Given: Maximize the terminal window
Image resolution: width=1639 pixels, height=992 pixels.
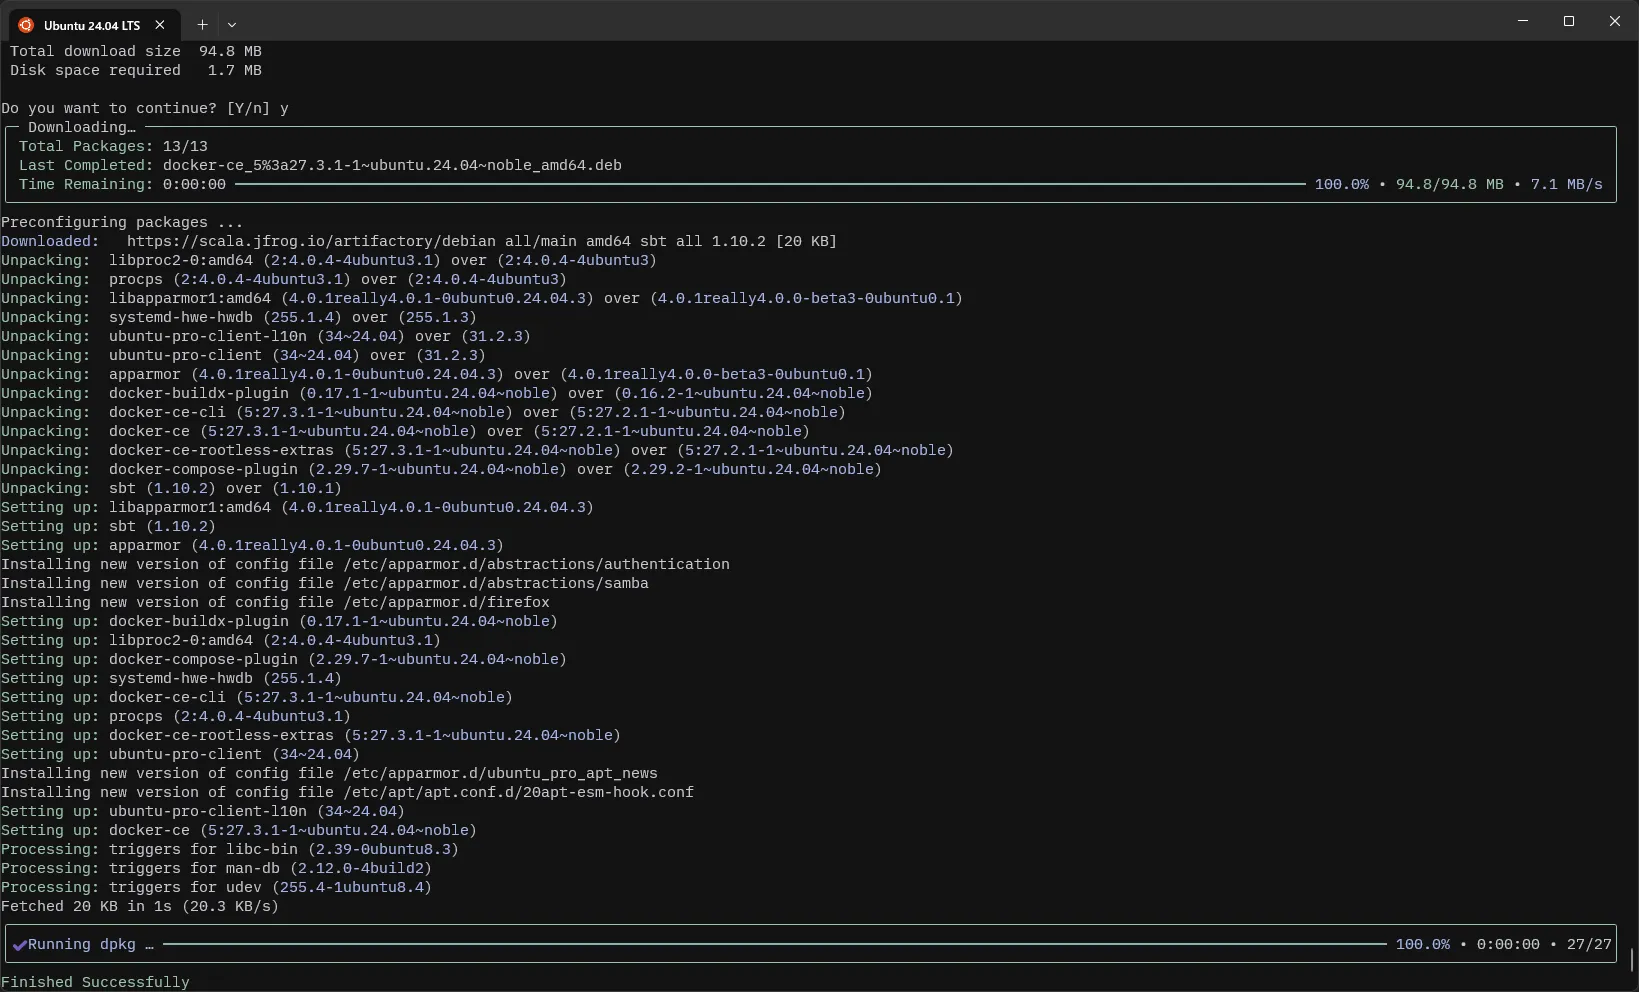Looking at the screenshot, I should [1569, 21].
